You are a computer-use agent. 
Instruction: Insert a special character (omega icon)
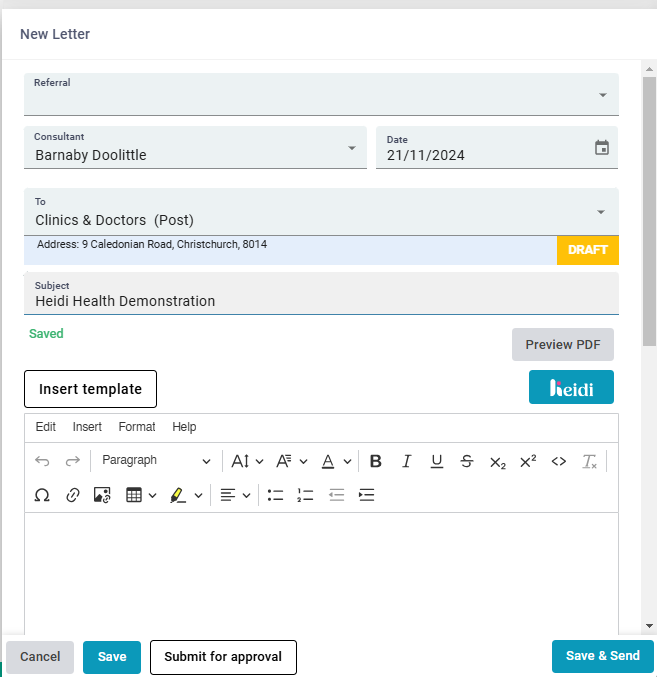(x=42, y=495)
